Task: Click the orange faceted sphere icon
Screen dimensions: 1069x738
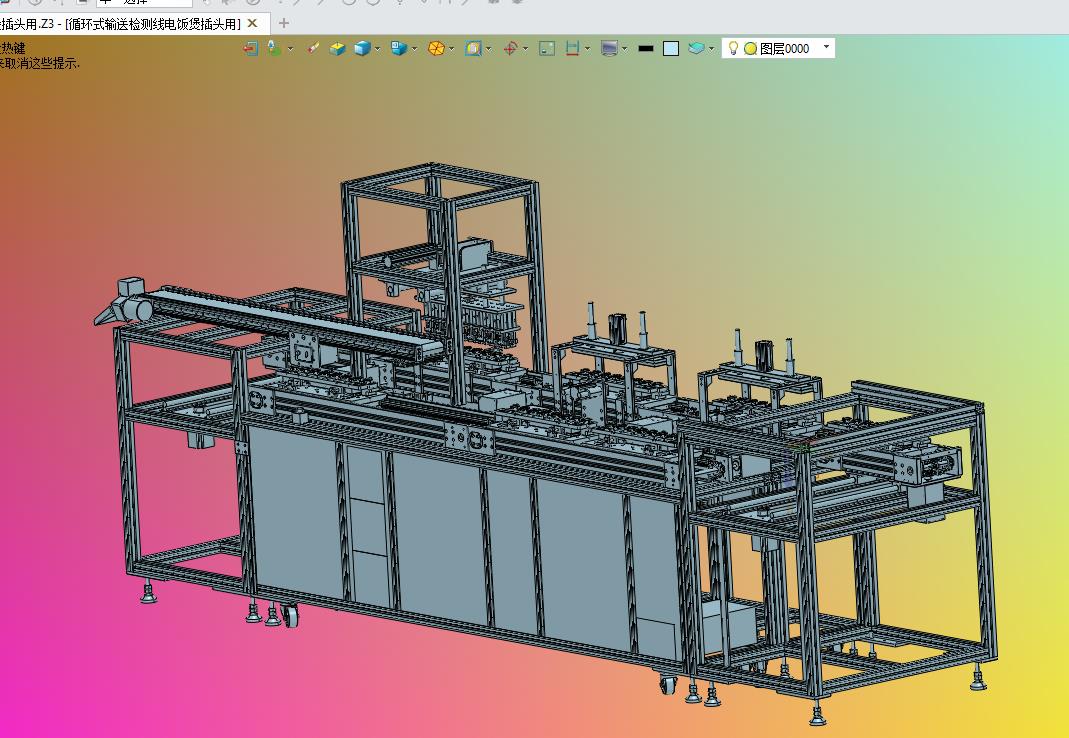Action: click(x=436, y=48)
